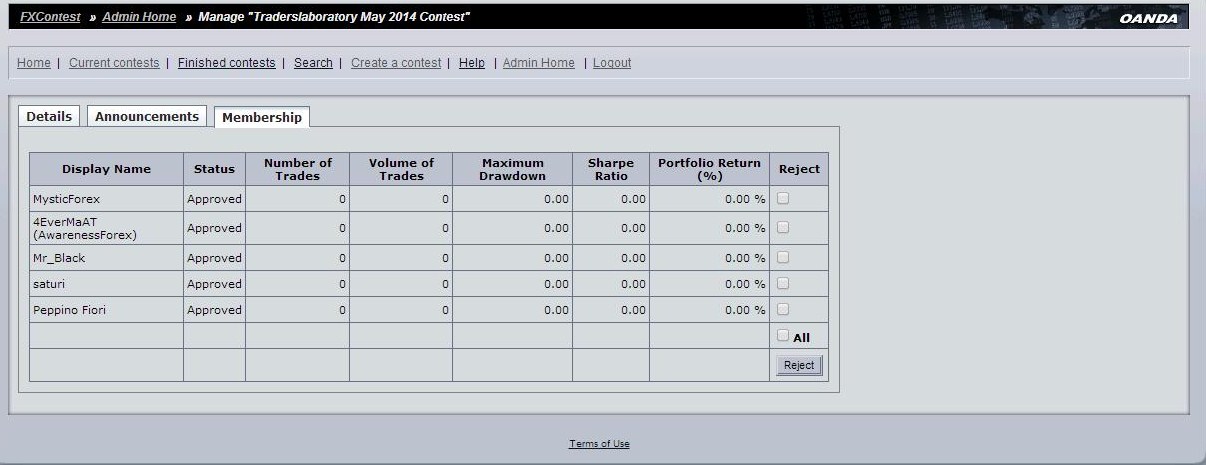
Task: Select saturi display name
Action: coord(49,284)
